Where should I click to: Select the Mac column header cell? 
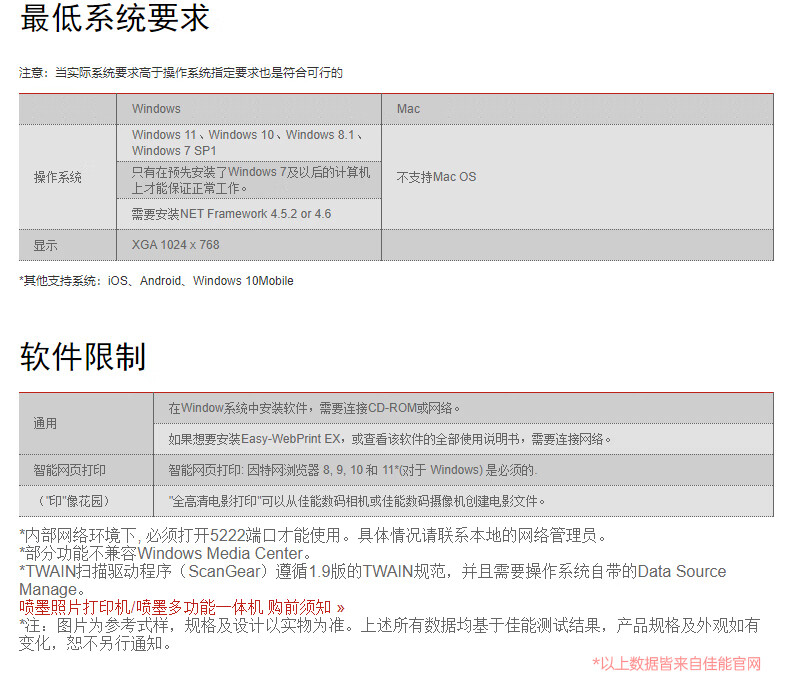pyautogui.click(x=577, y=109)
